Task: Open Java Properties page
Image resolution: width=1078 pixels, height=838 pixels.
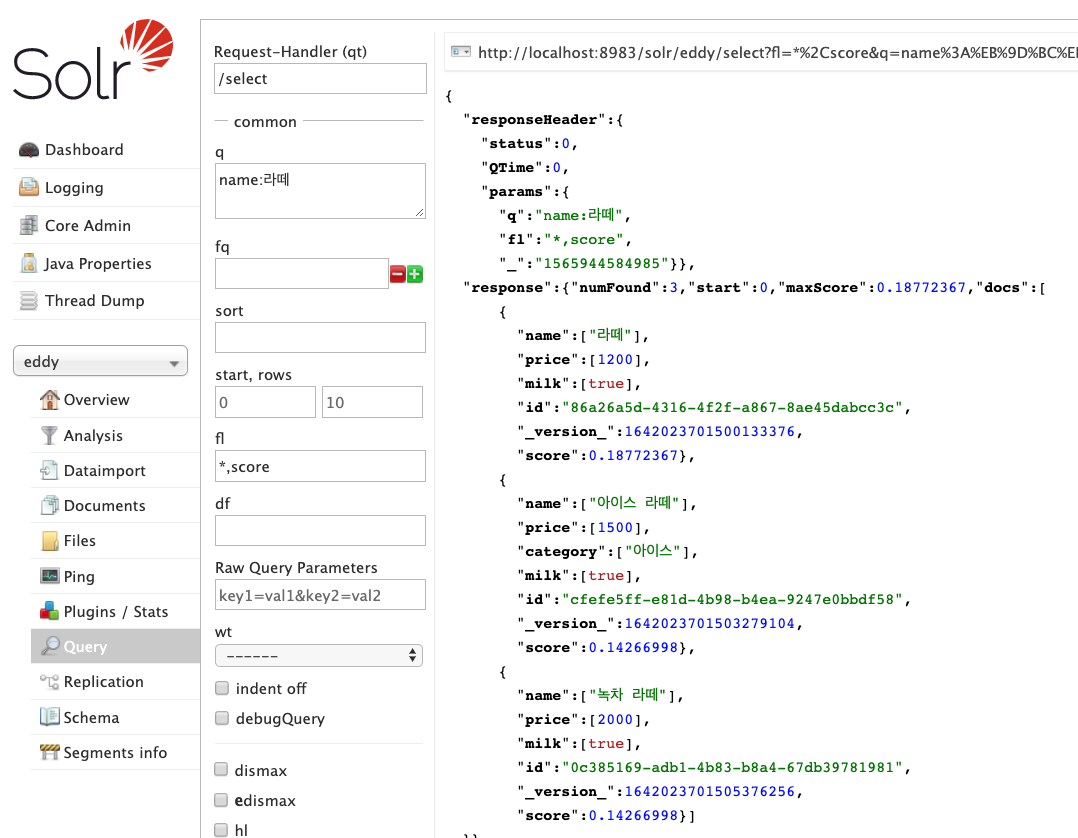Action: click(98, 263)
